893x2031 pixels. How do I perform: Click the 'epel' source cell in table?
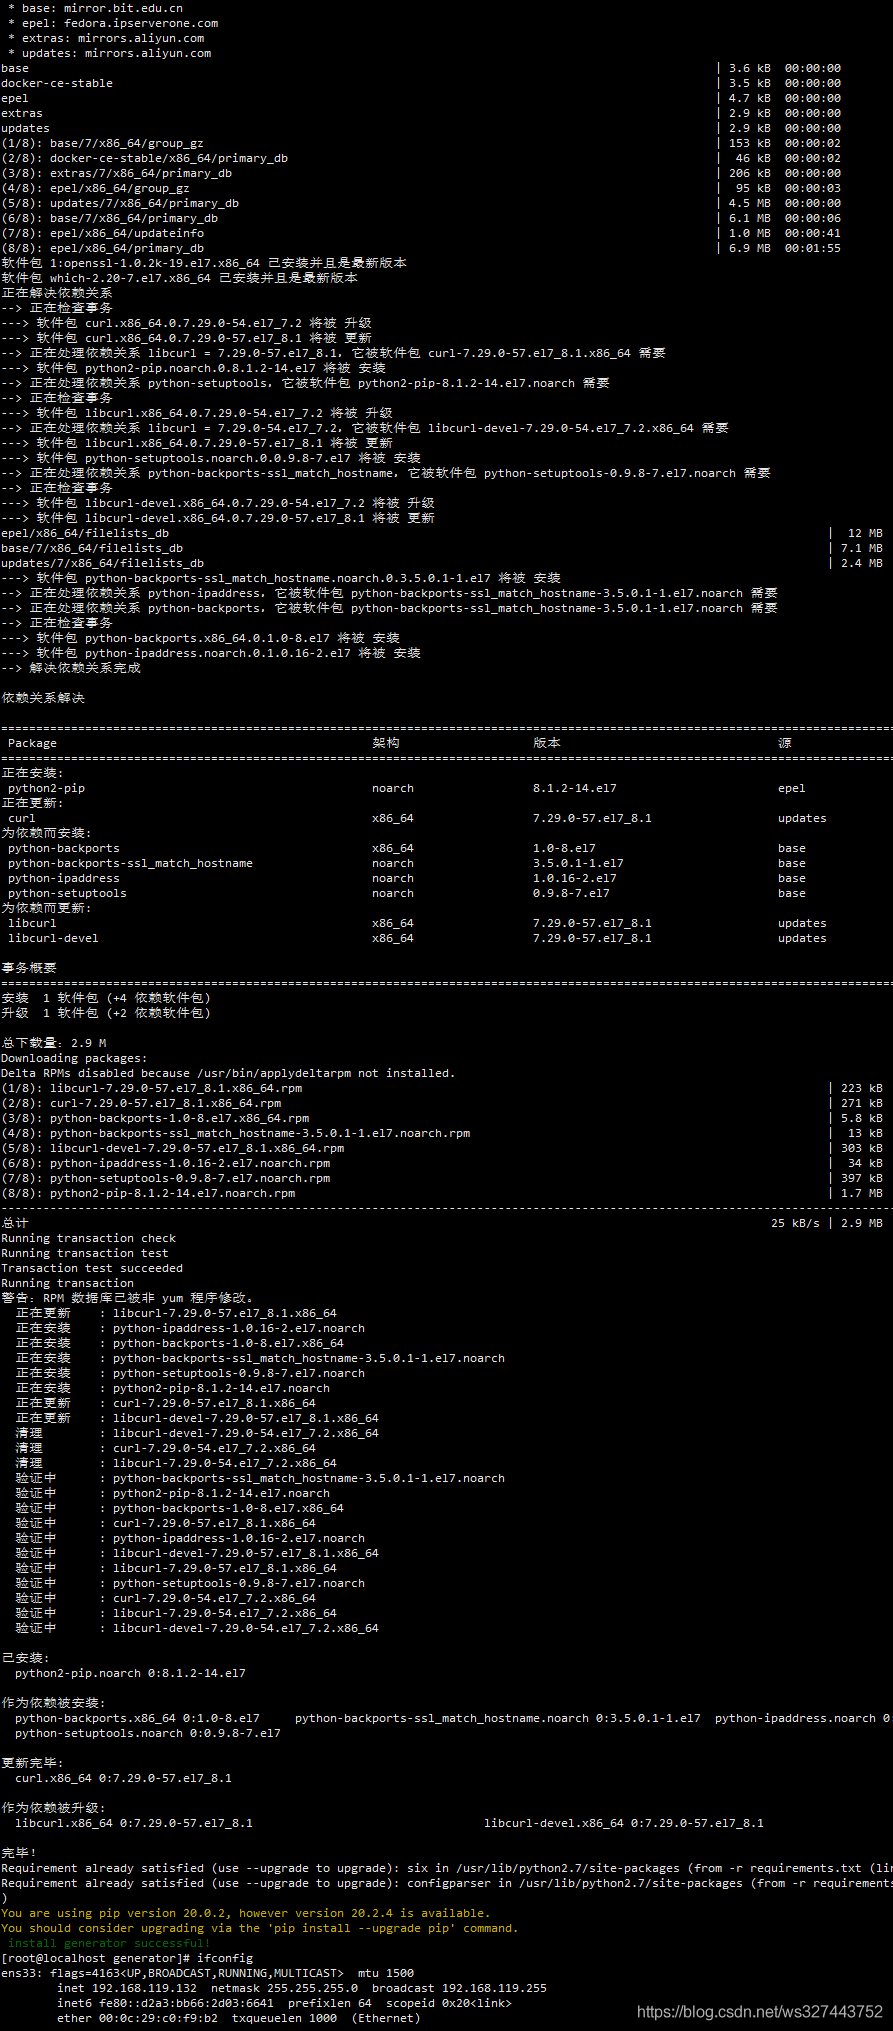point(791,788)
